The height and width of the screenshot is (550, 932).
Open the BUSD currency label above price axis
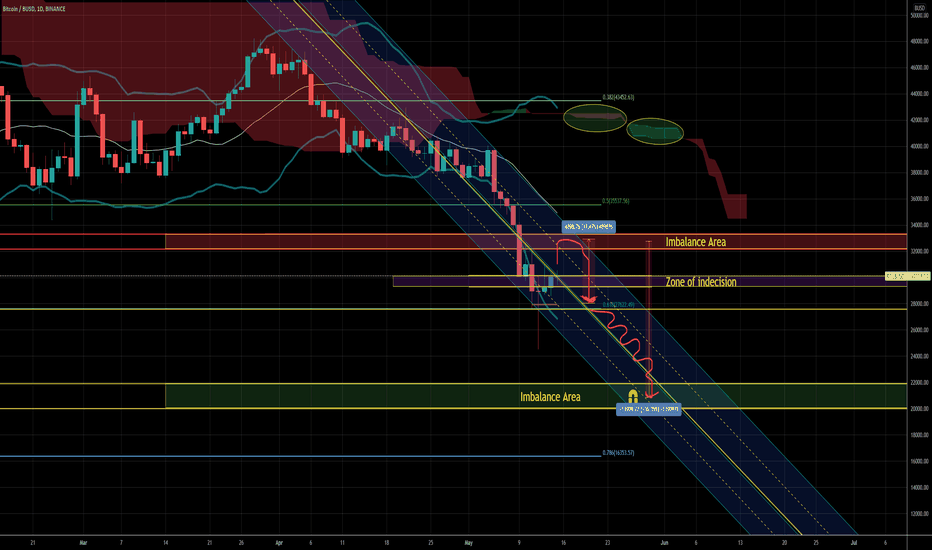point(919,8)
